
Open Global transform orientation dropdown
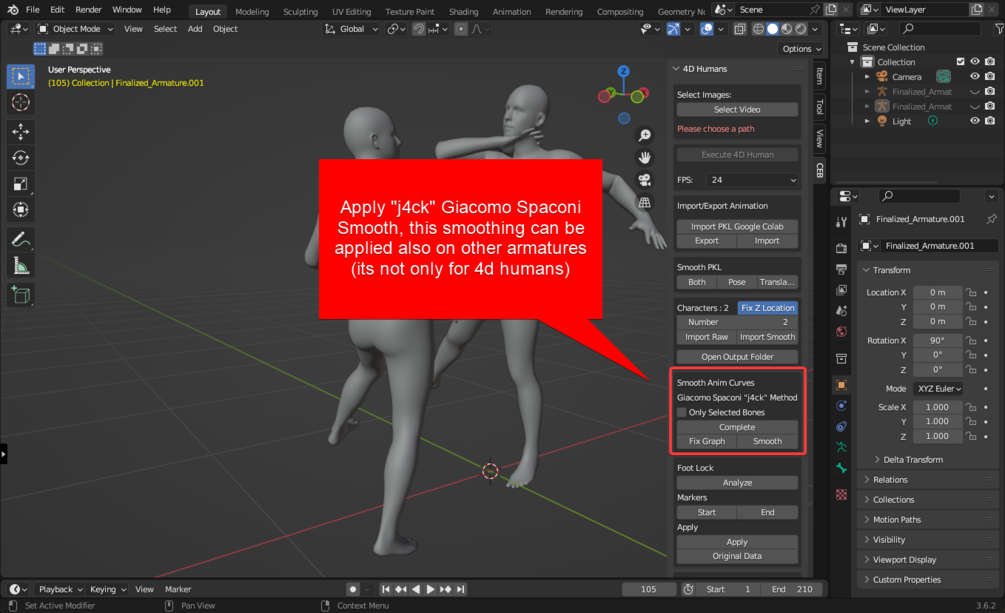click(x=351, y=29)
